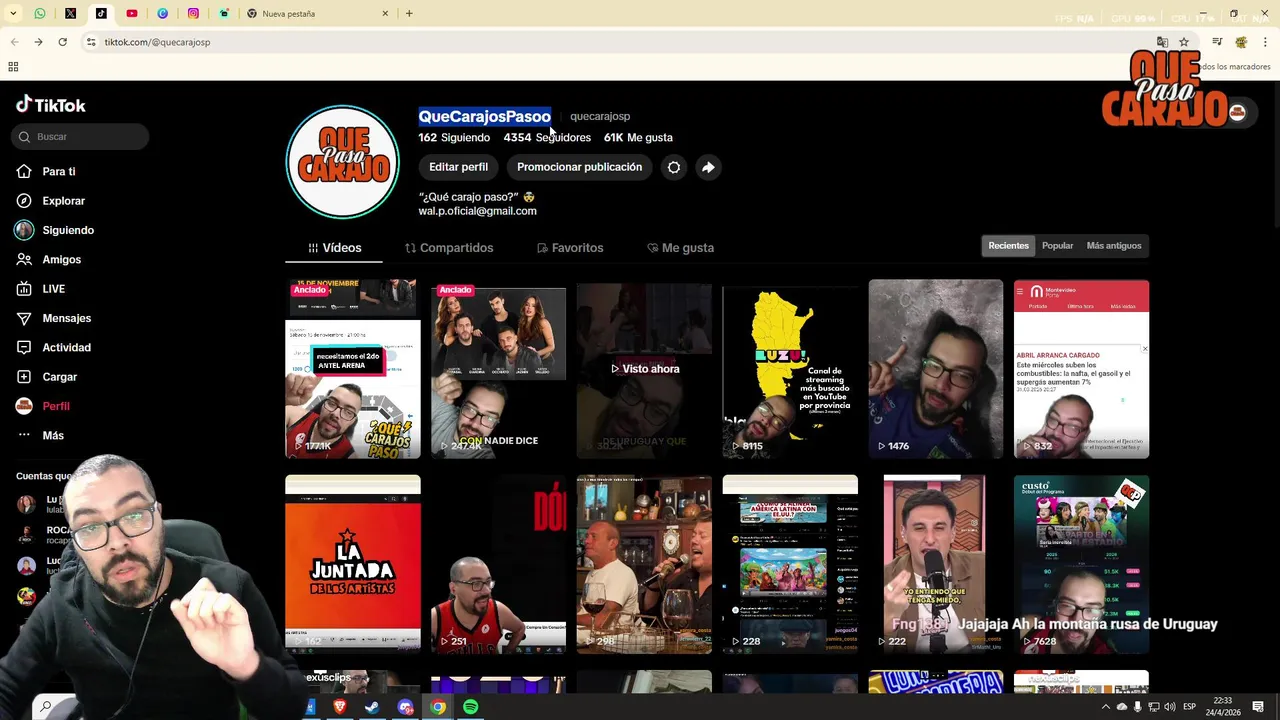The height and width of the screenshot is (720, 1280).
Task: View the 4354 Seguidores list
Action: 547,137
